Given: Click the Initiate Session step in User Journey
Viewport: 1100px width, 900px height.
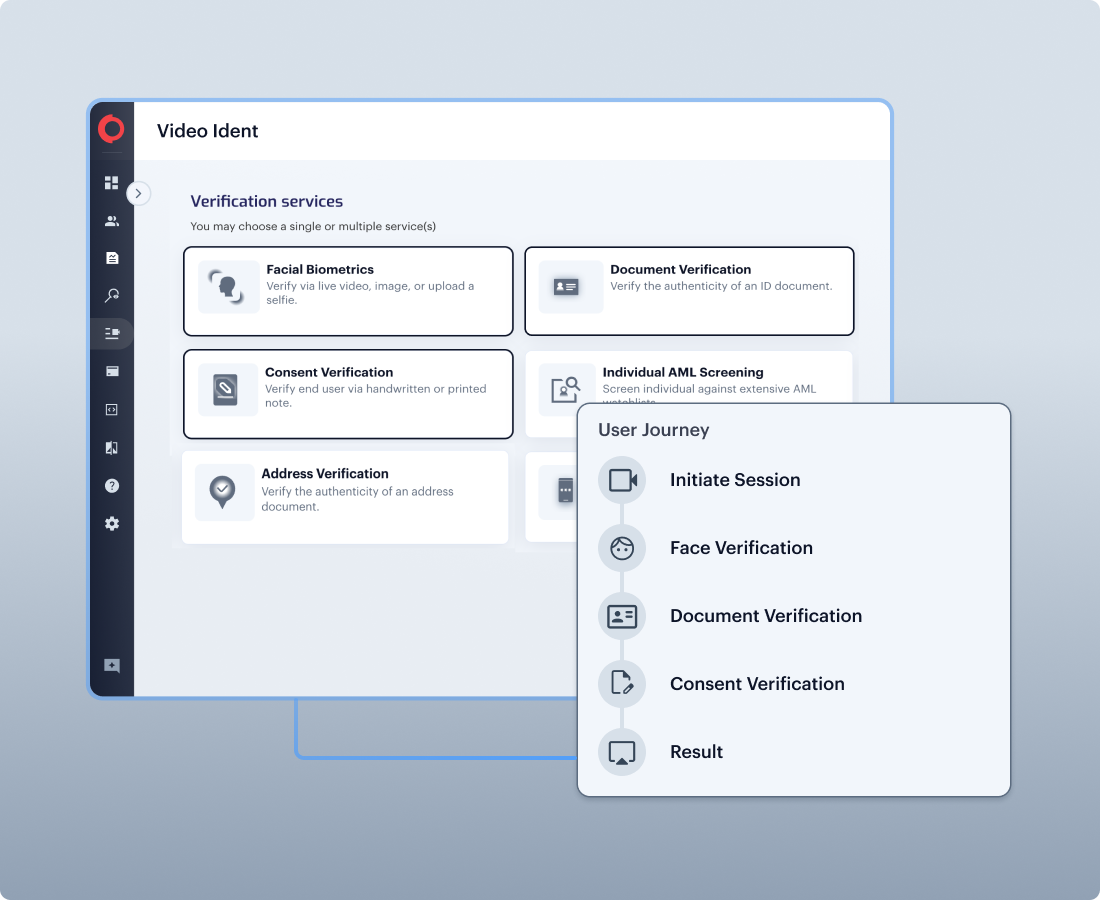Looking at the screenshot, I should (x=735, y=480).
